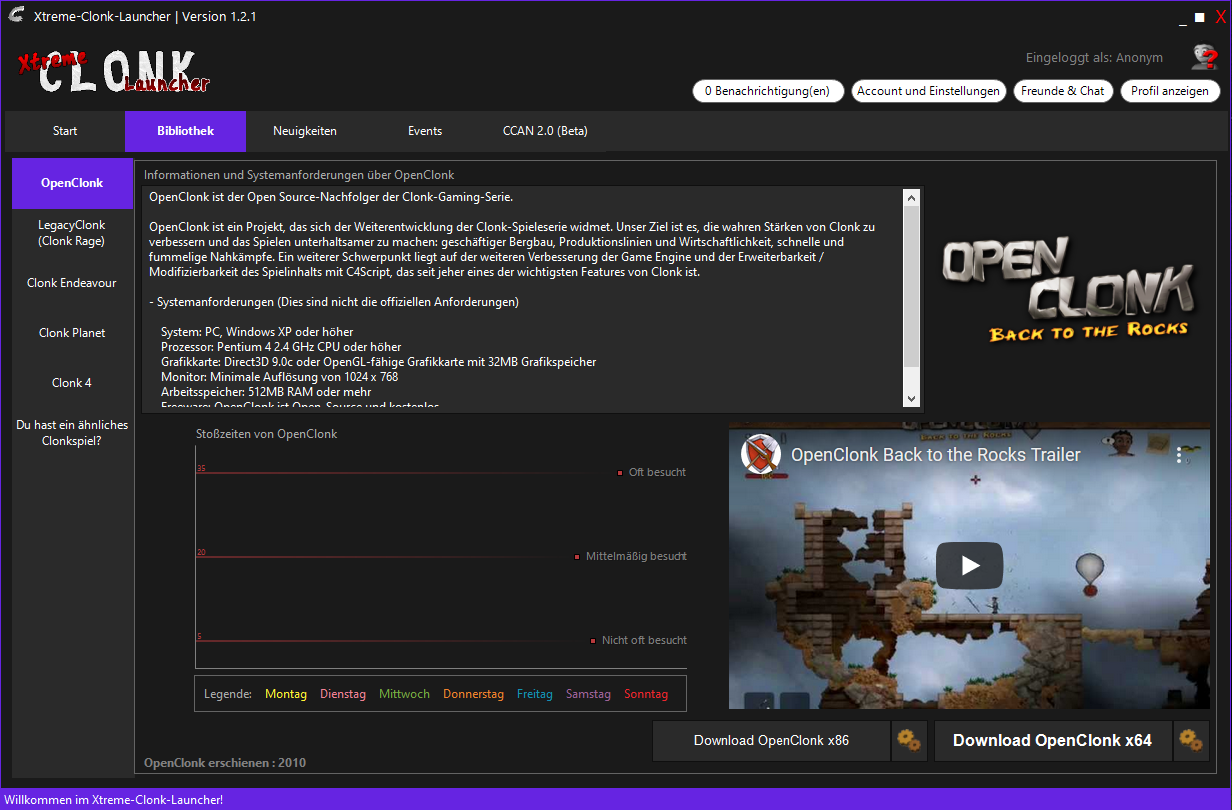Click the Samstag legend entry
1232x810 pixels.
click(x=588, y=694)
